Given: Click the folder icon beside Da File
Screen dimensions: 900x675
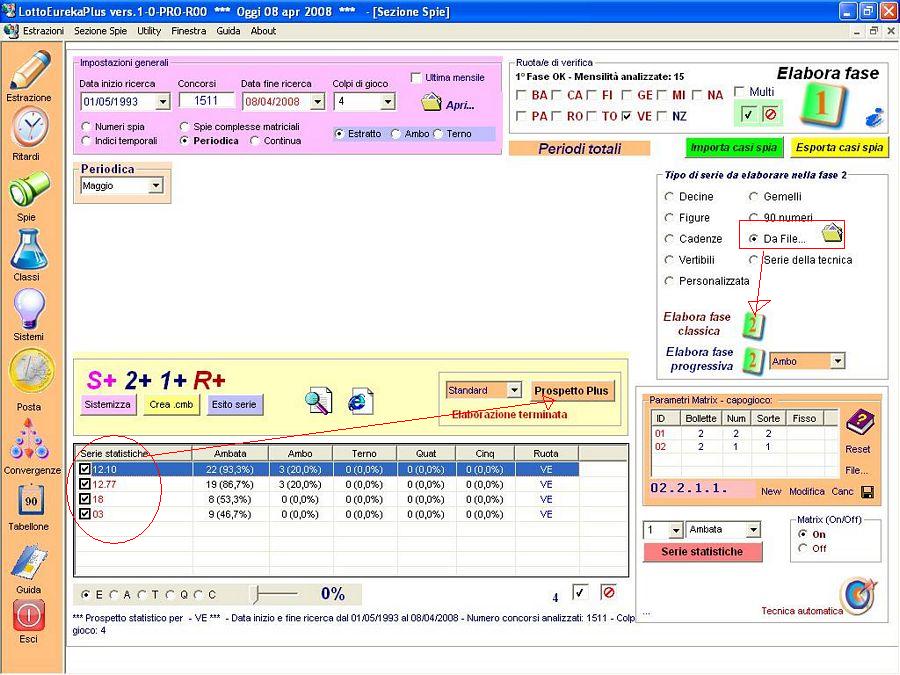Looking at the screenshot, I should click(x=832, y=233).
